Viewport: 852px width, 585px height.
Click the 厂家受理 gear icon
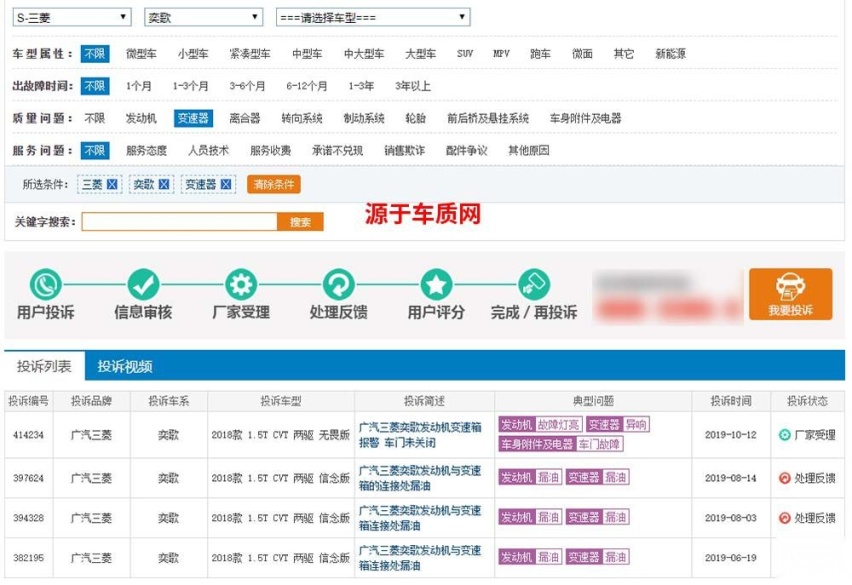pyautogui.click(x=241, y=284)
